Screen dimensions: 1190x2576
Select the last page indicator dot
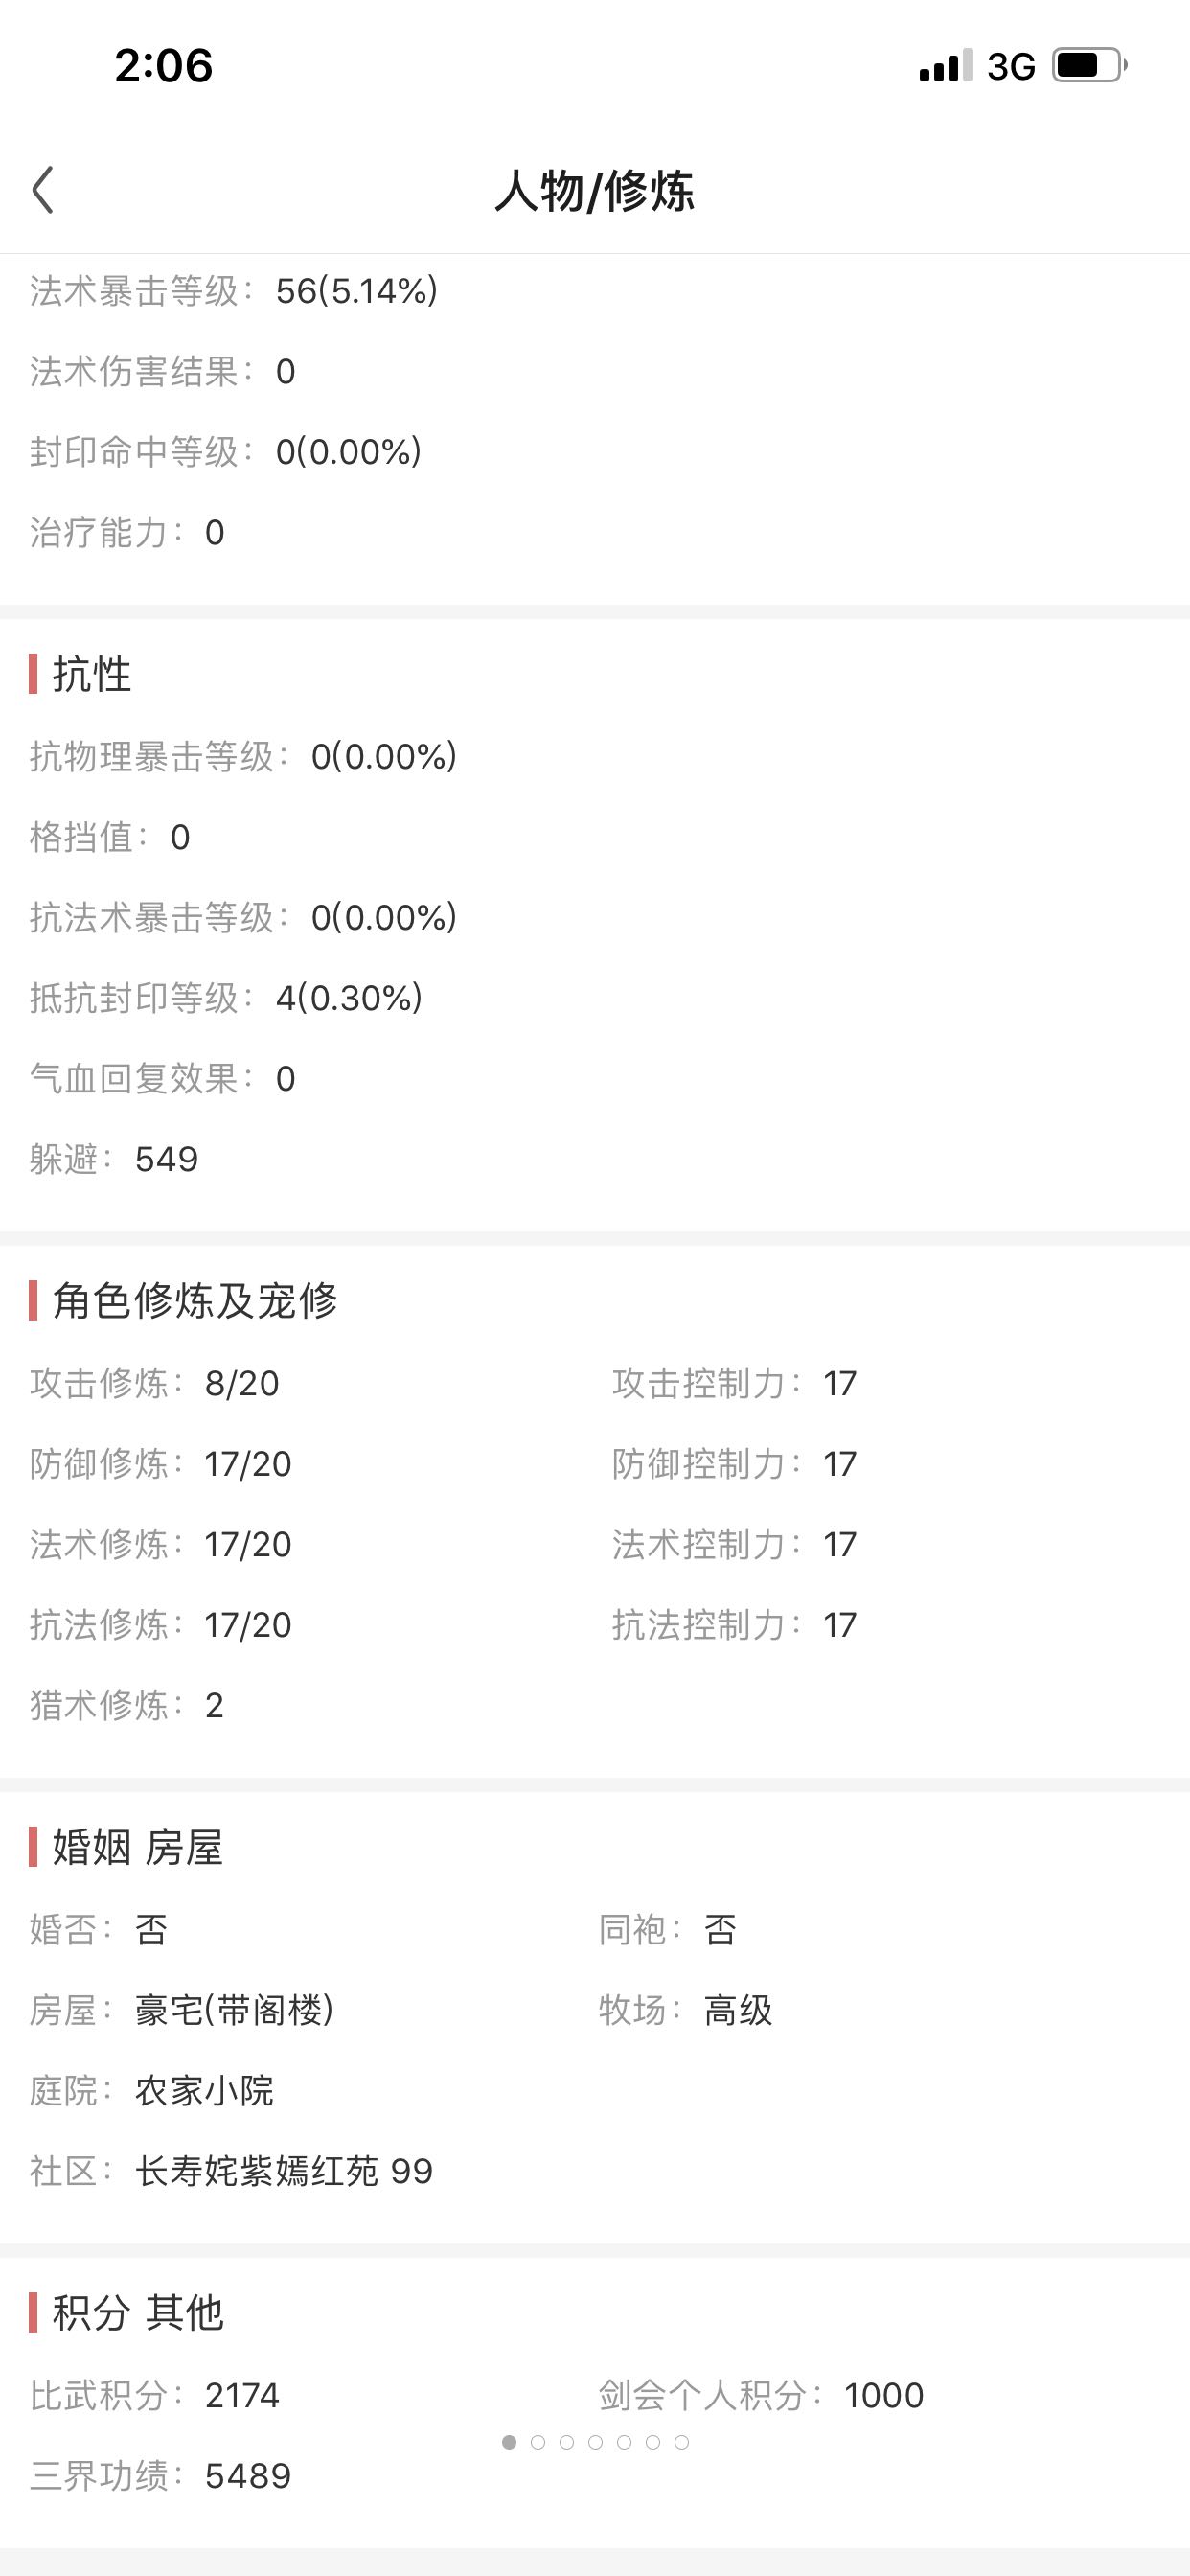(x=682, y=2442)
